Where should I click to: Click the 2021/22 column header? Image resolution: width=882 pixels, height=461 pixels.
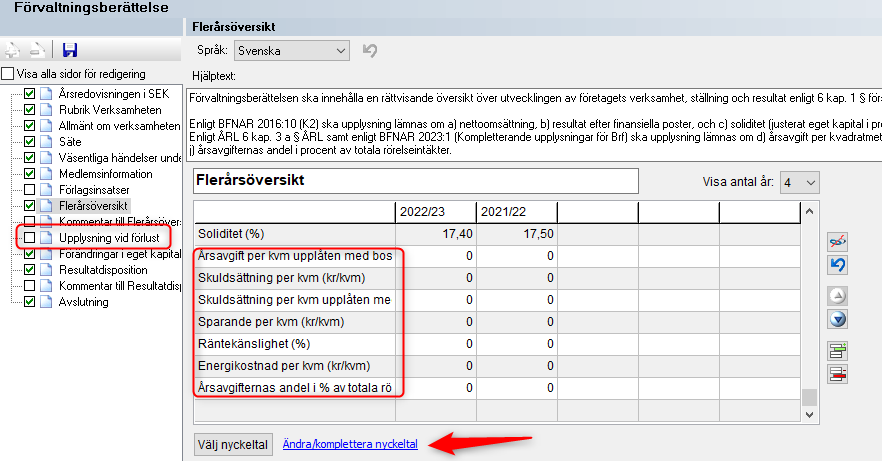[x=517, y=212]
